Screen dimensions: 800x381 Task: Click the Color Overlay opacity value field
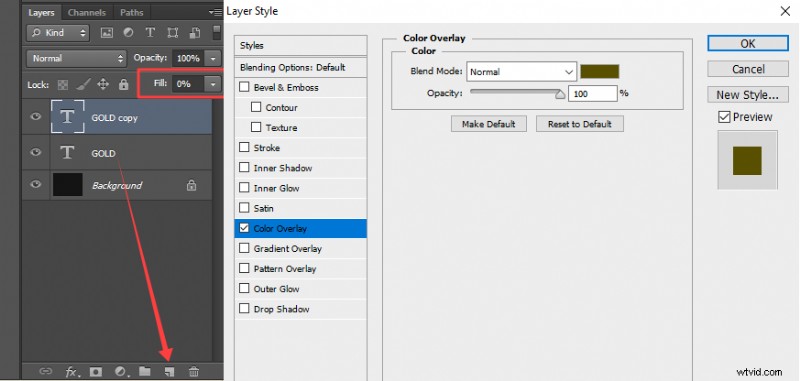593,93
